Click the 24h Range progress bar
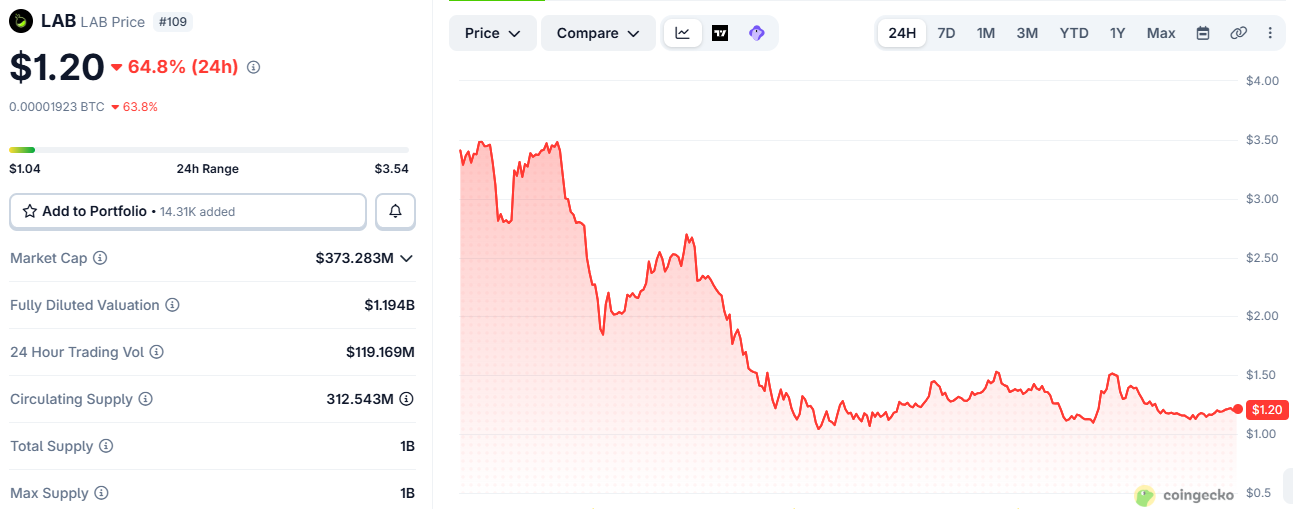 209,150
